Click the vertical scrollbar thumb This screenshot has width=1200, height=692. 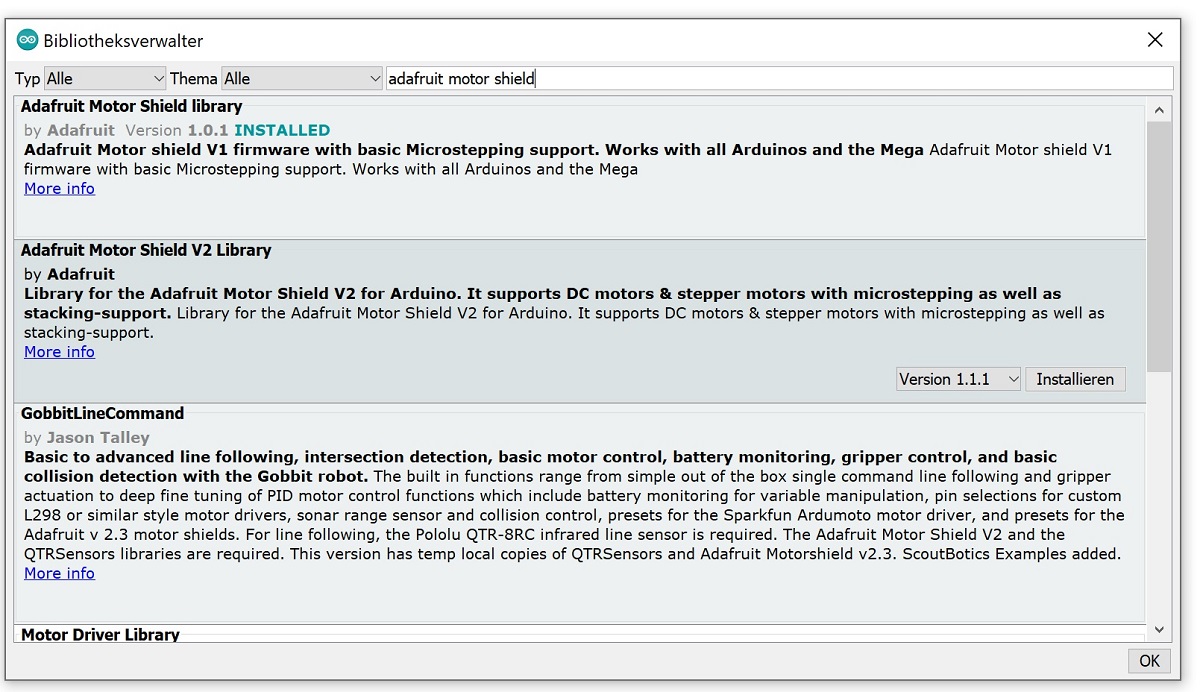click(x=1159, y=247)
